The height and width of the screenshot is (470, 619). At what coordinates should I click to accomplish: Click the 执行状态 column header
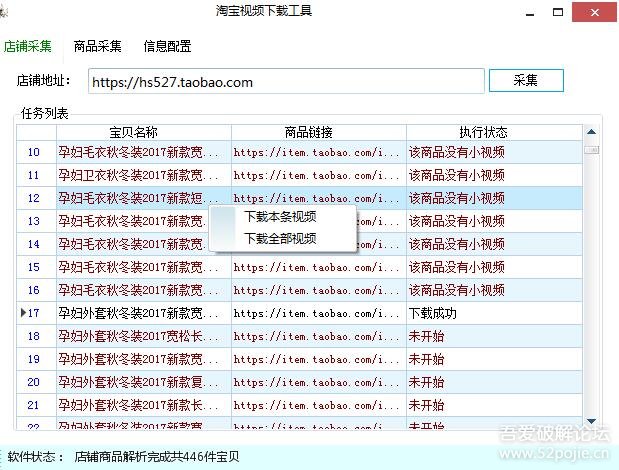[x=494, y=132]
